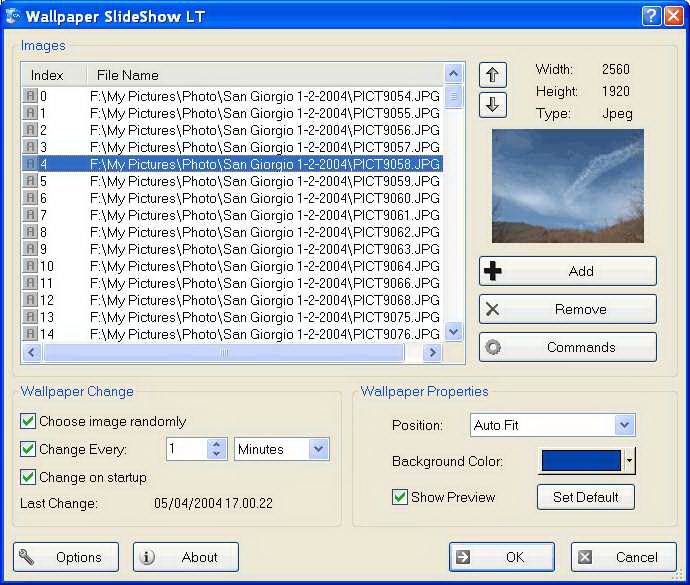Click the title bar help question mark
Screen dimensions: 690x585
[651, 16]
